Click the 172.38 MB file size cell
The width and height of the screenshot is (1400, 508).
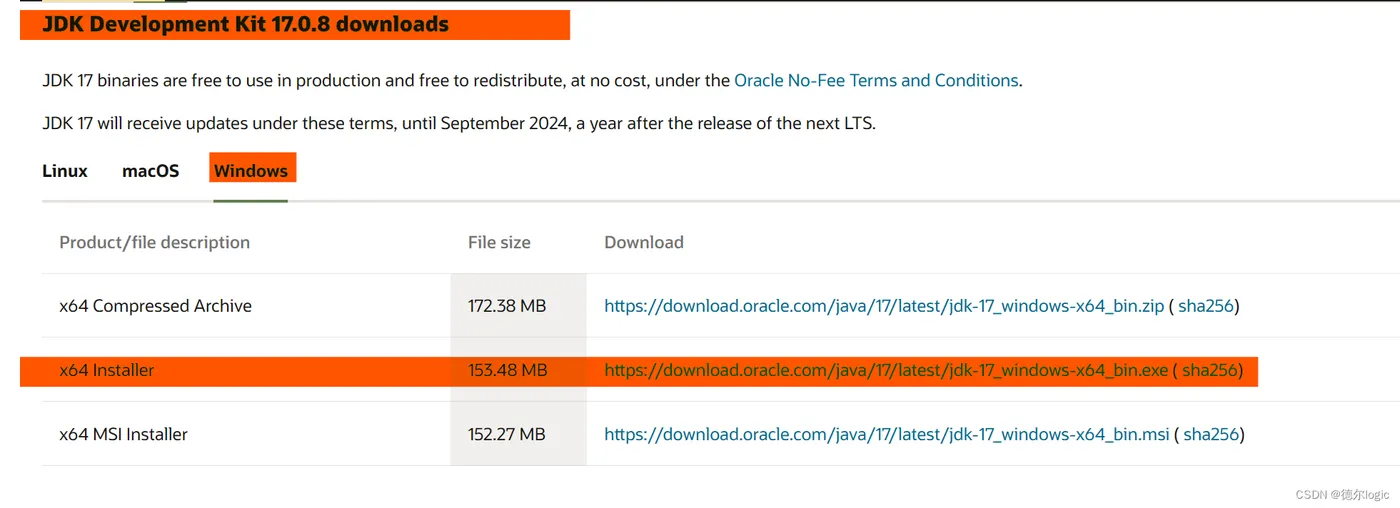click(507, 306)
